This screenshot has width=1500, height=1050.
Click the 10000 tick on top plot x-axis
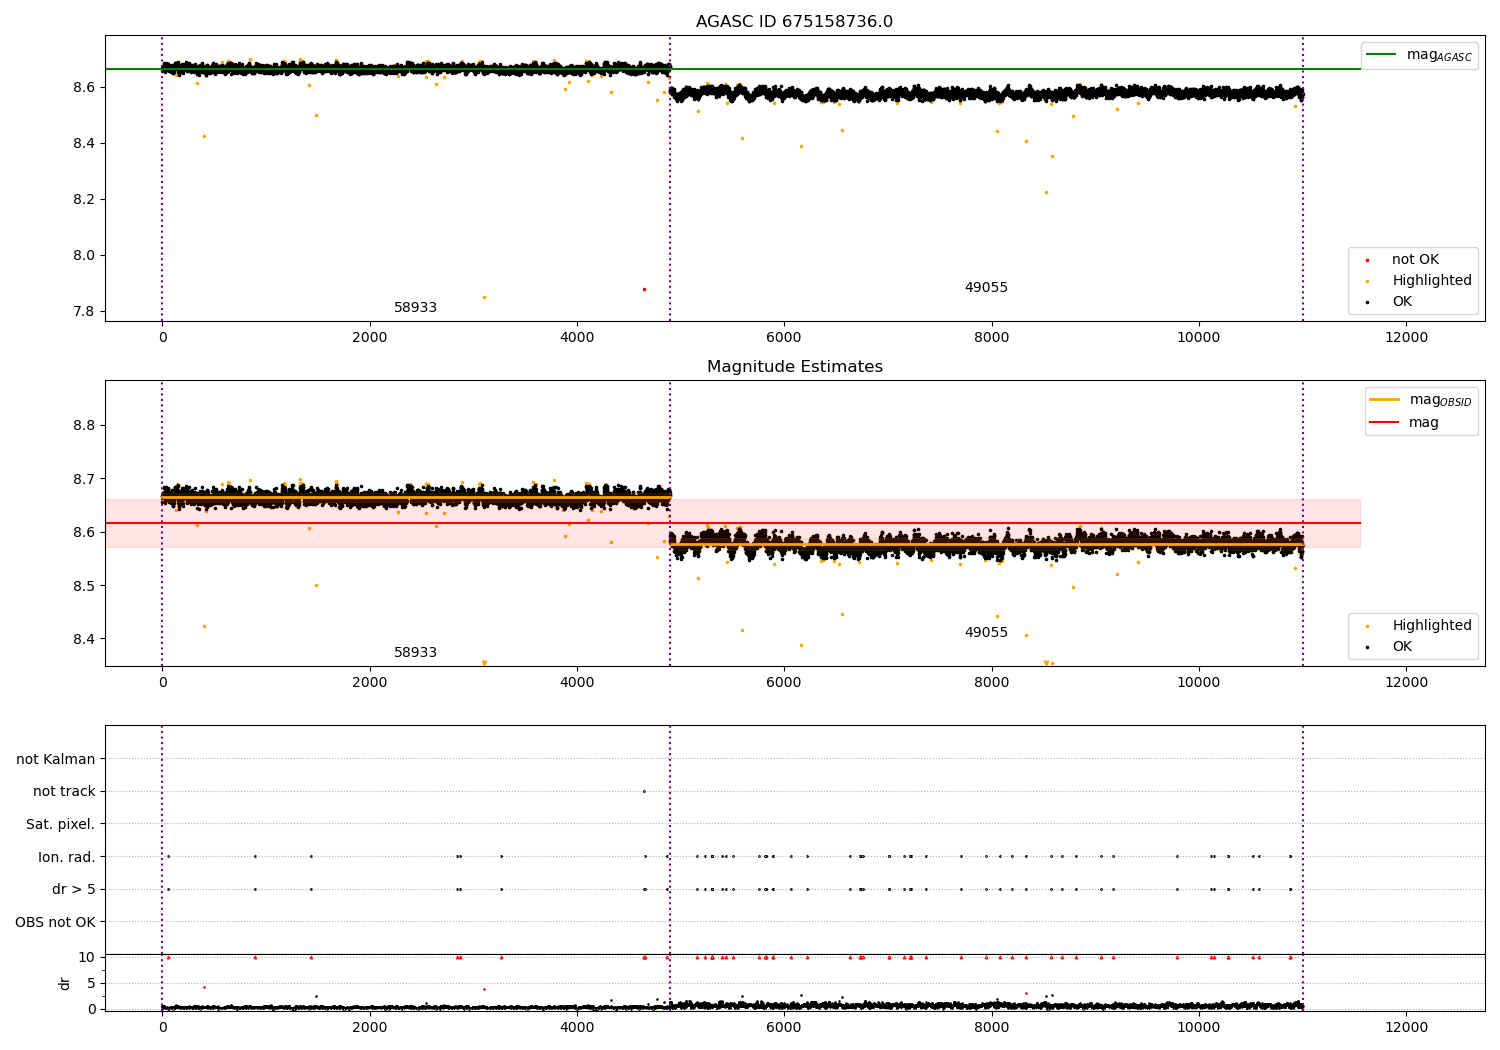[1198, 338]
